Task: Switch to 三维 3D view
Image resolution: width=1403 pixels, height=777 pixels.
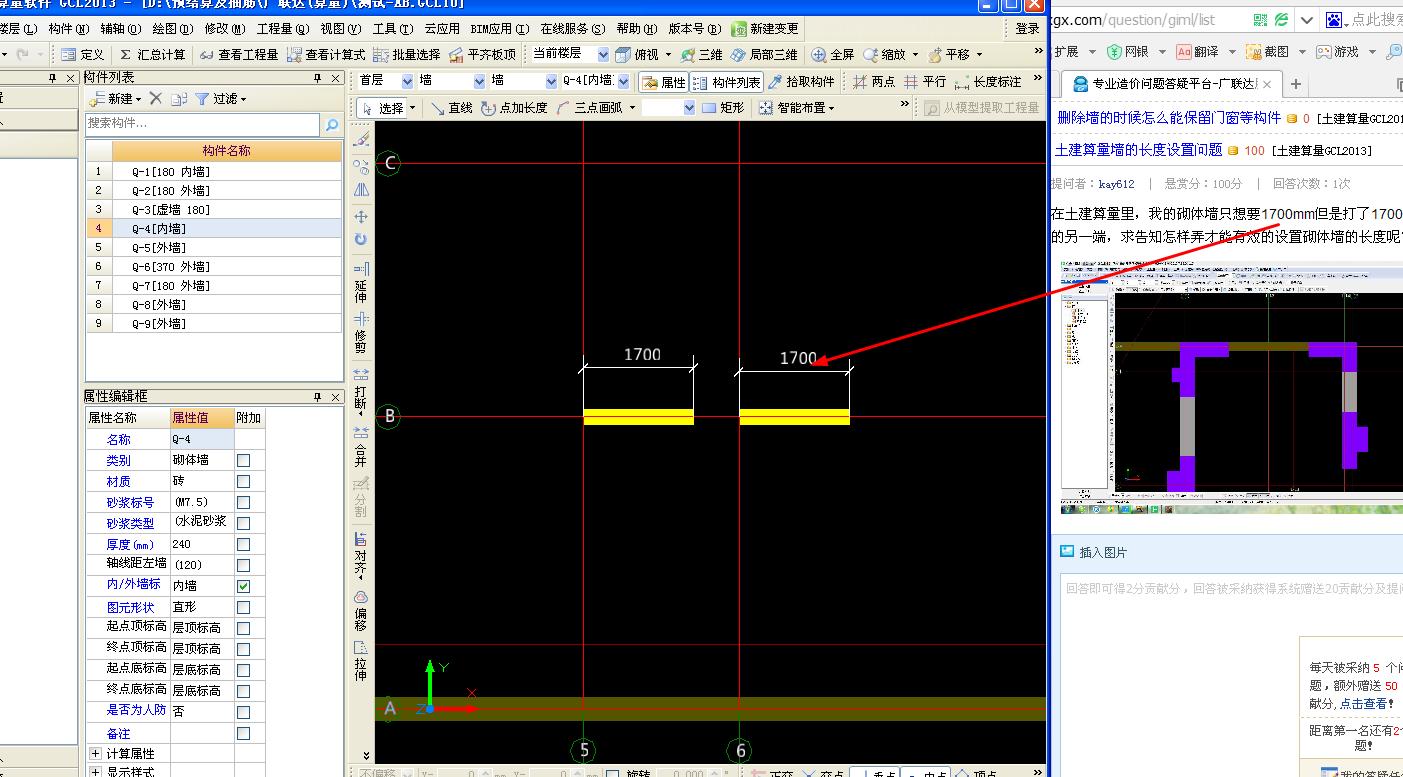Action: [x=701, y=54]
